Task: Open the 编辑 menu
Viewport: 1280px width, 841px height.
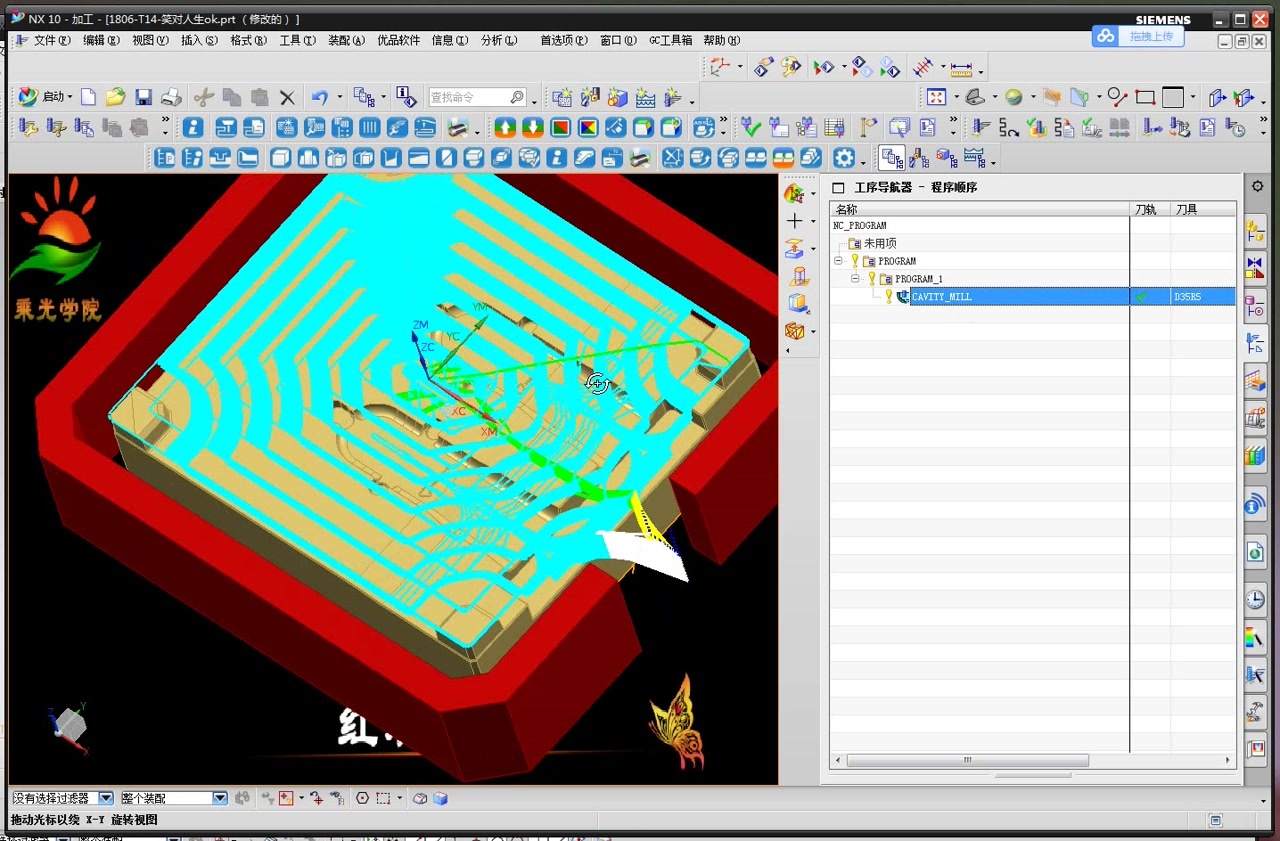Action: [x=101, y=41]
